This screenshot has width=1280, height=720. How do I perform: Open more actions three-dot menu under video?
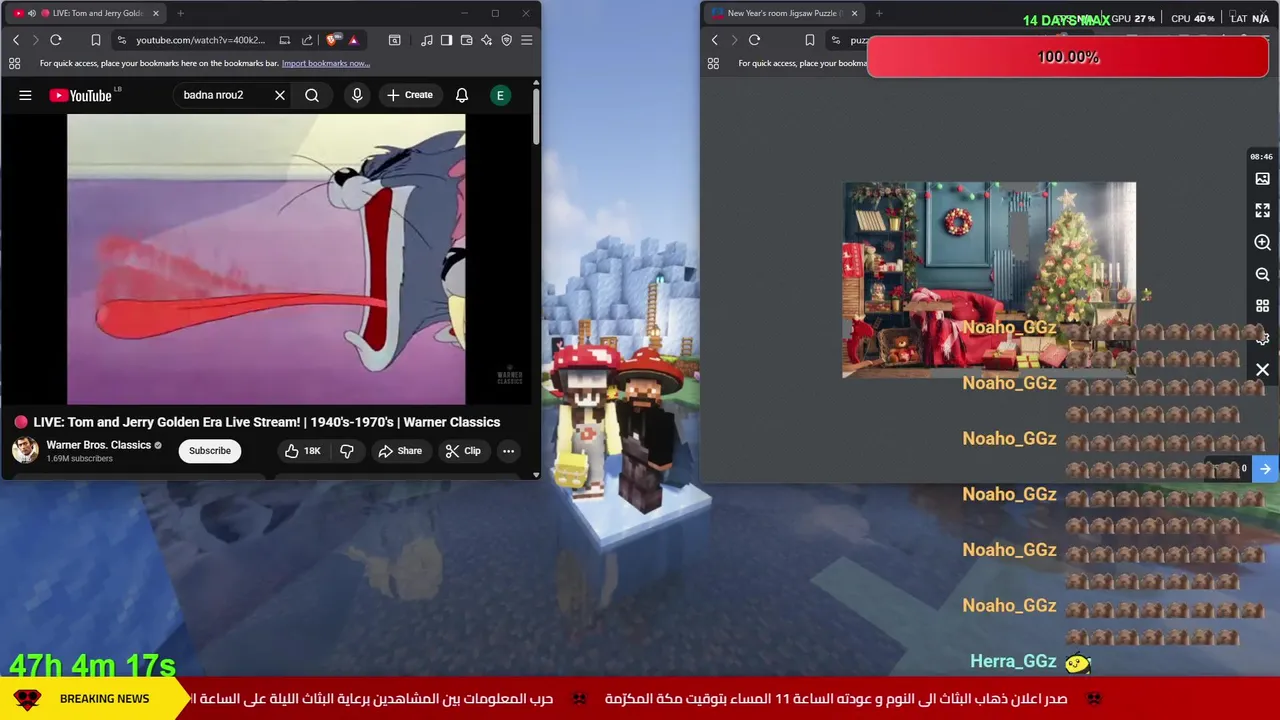pyautogui.click(x=508, y=451)
